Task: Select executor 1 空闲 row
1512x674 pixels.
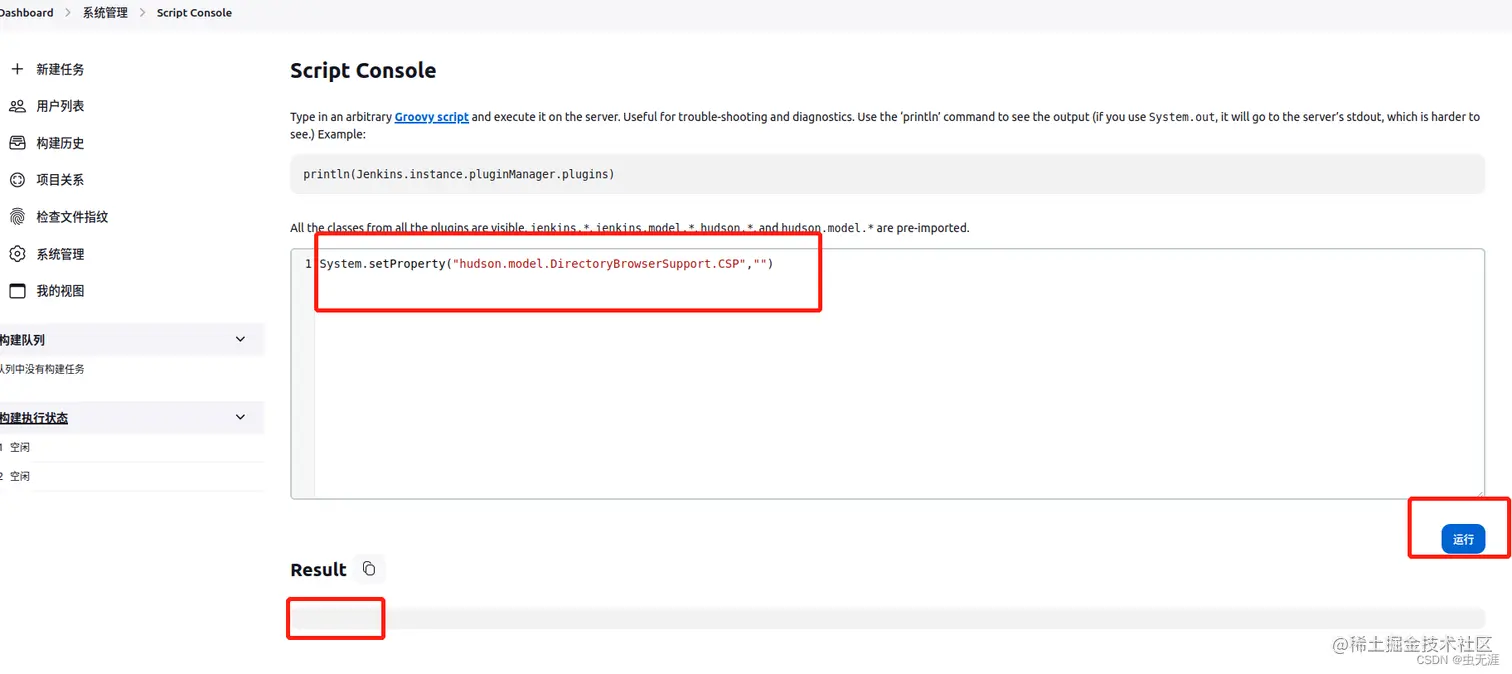Action: click(132, 448)
